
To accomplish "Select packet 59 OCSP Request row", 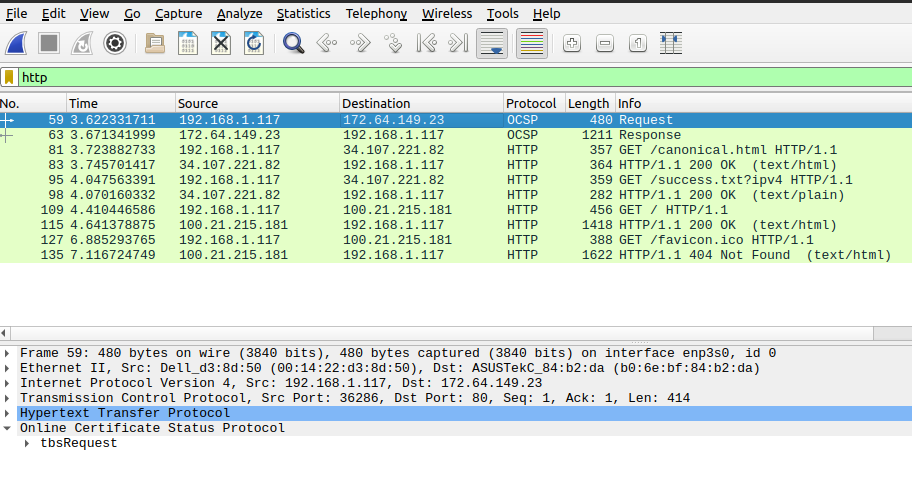I will click(x=456, y=120).
